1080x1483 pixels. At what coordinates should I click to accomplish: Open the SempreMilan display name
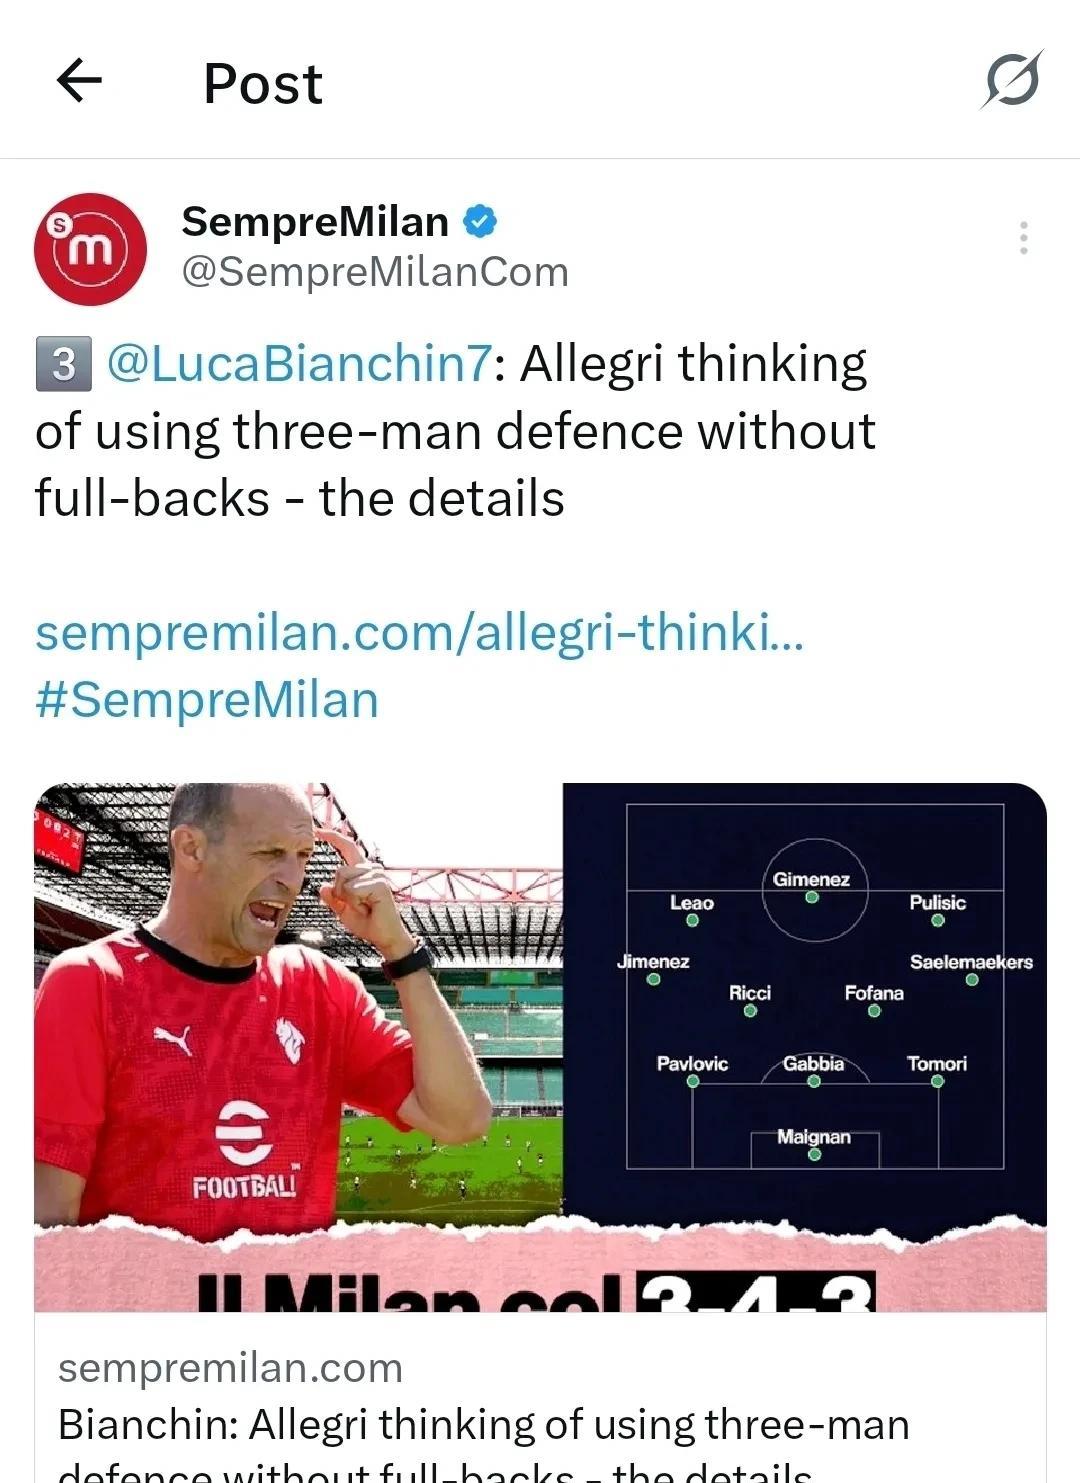[314, 221]
